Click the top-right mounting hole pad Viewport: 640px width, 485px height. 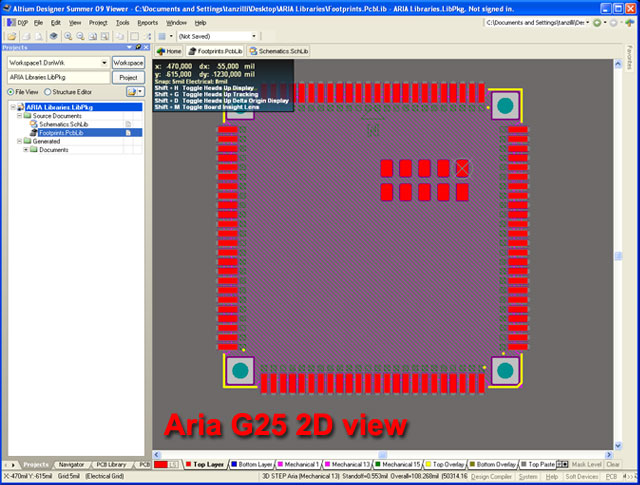pos(505,106)
